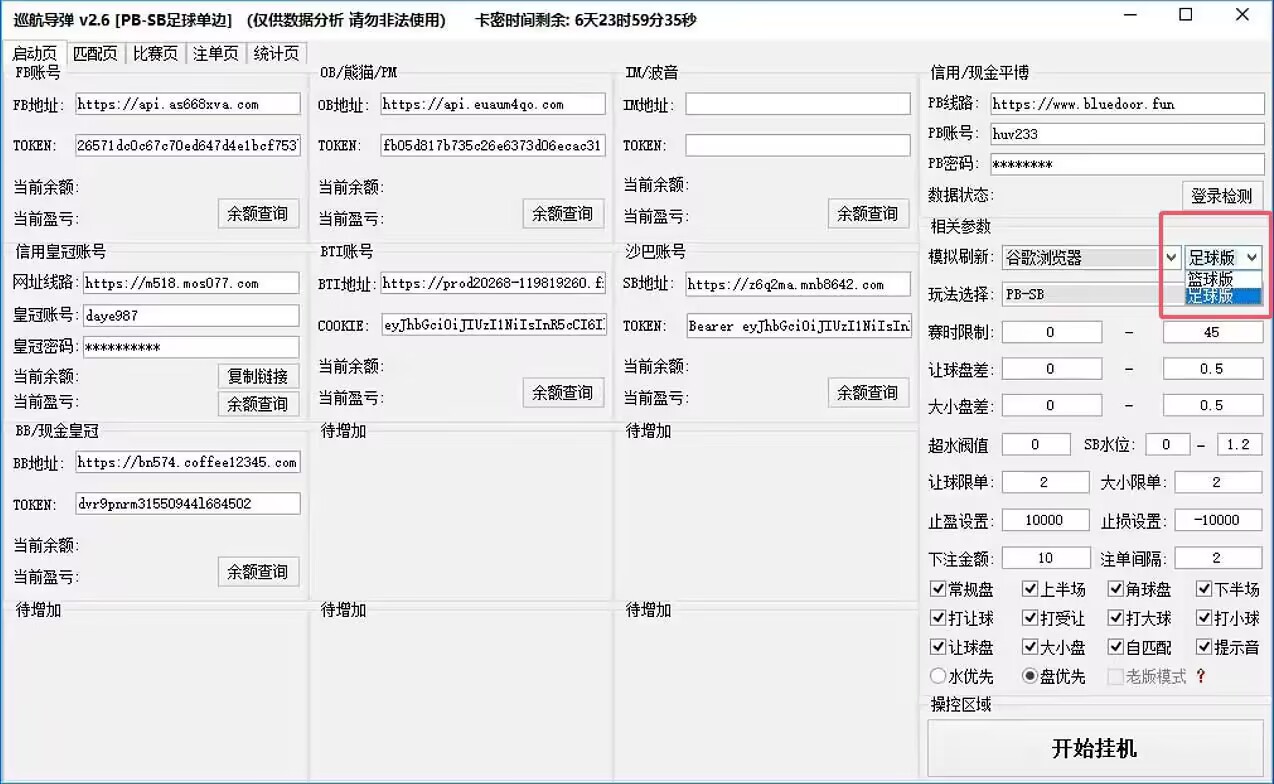Select the 水优先 radio button
This screenshot has height=784, width=1274.
pyautogui.click(x=937, y=676)
